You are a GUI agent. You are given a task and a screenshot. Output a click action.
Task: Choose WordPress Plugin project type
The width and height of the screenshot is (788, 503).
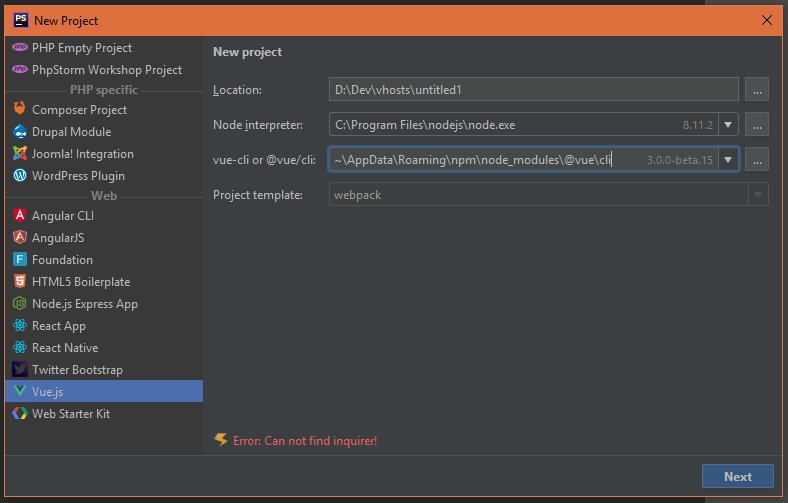(x=104, y=176)
